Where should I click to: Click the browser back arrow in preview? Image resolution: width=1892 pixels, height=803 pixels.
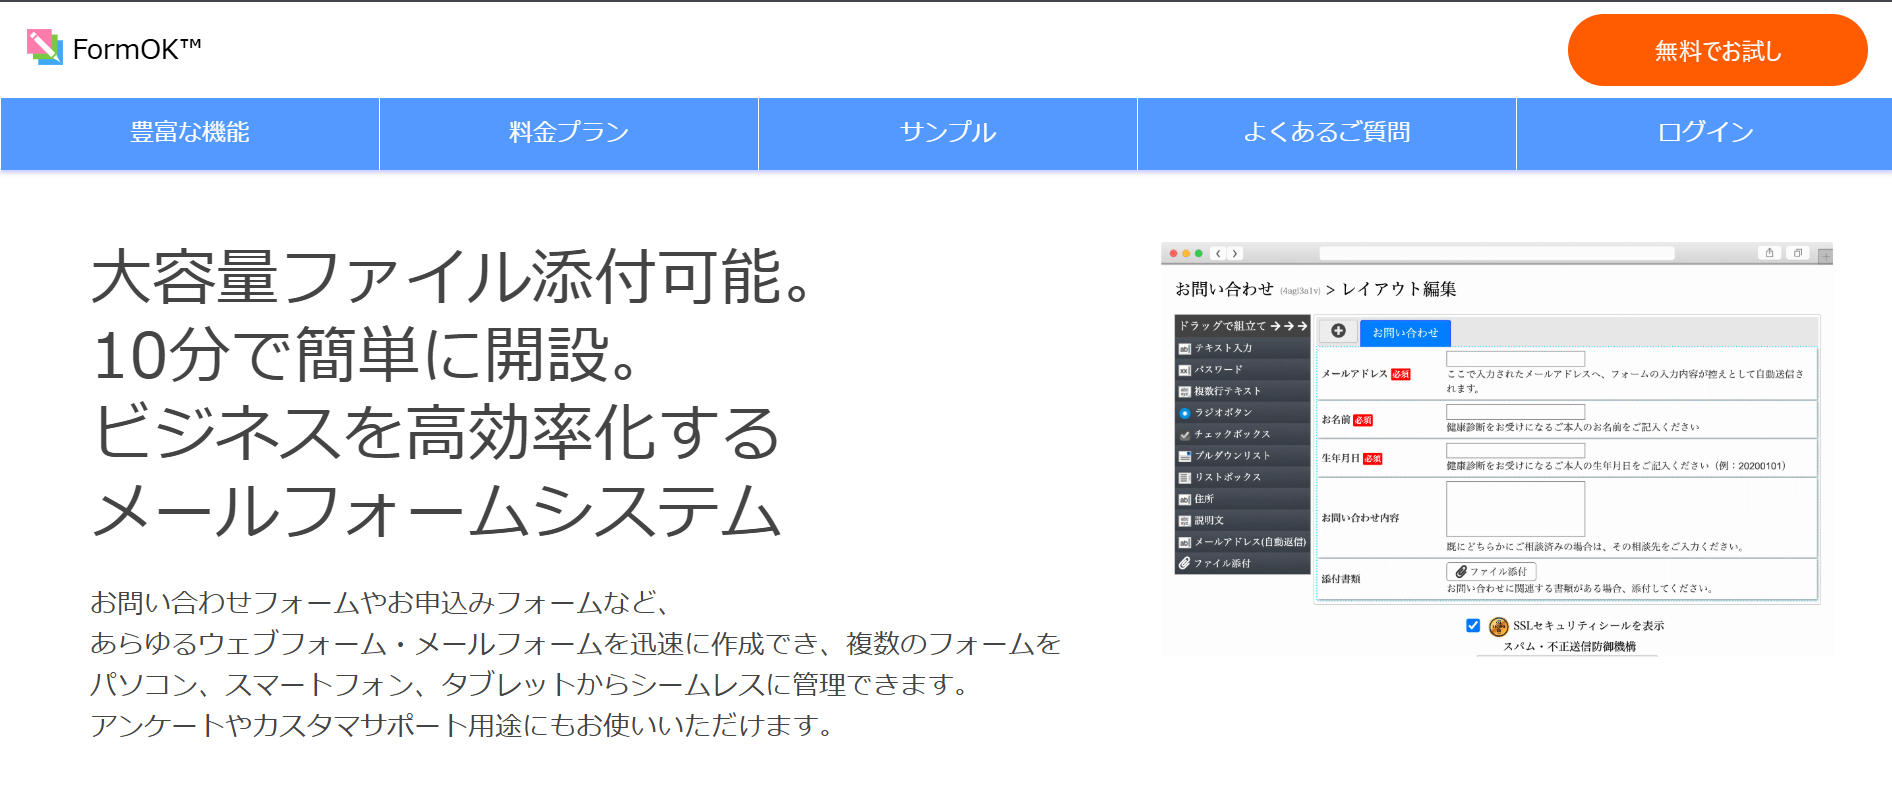click(1218, 254)
